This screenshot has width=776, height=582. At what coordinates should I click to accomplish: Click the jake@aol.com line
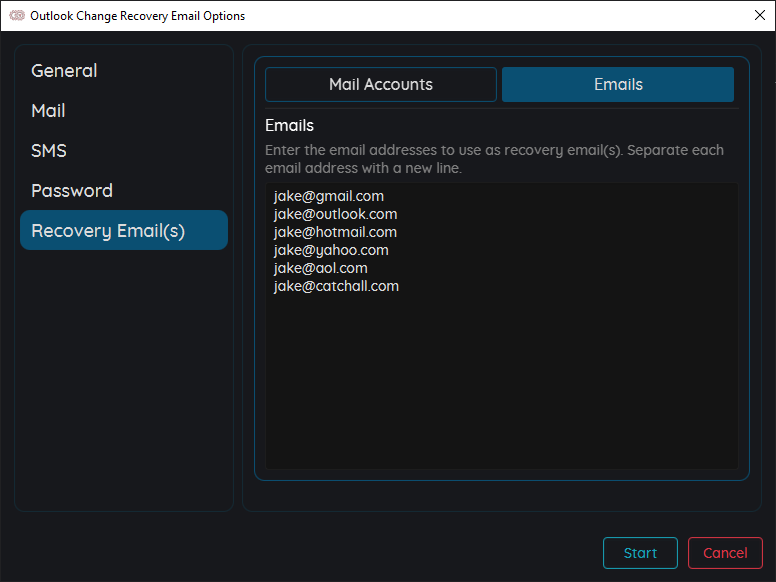(321, 268)
